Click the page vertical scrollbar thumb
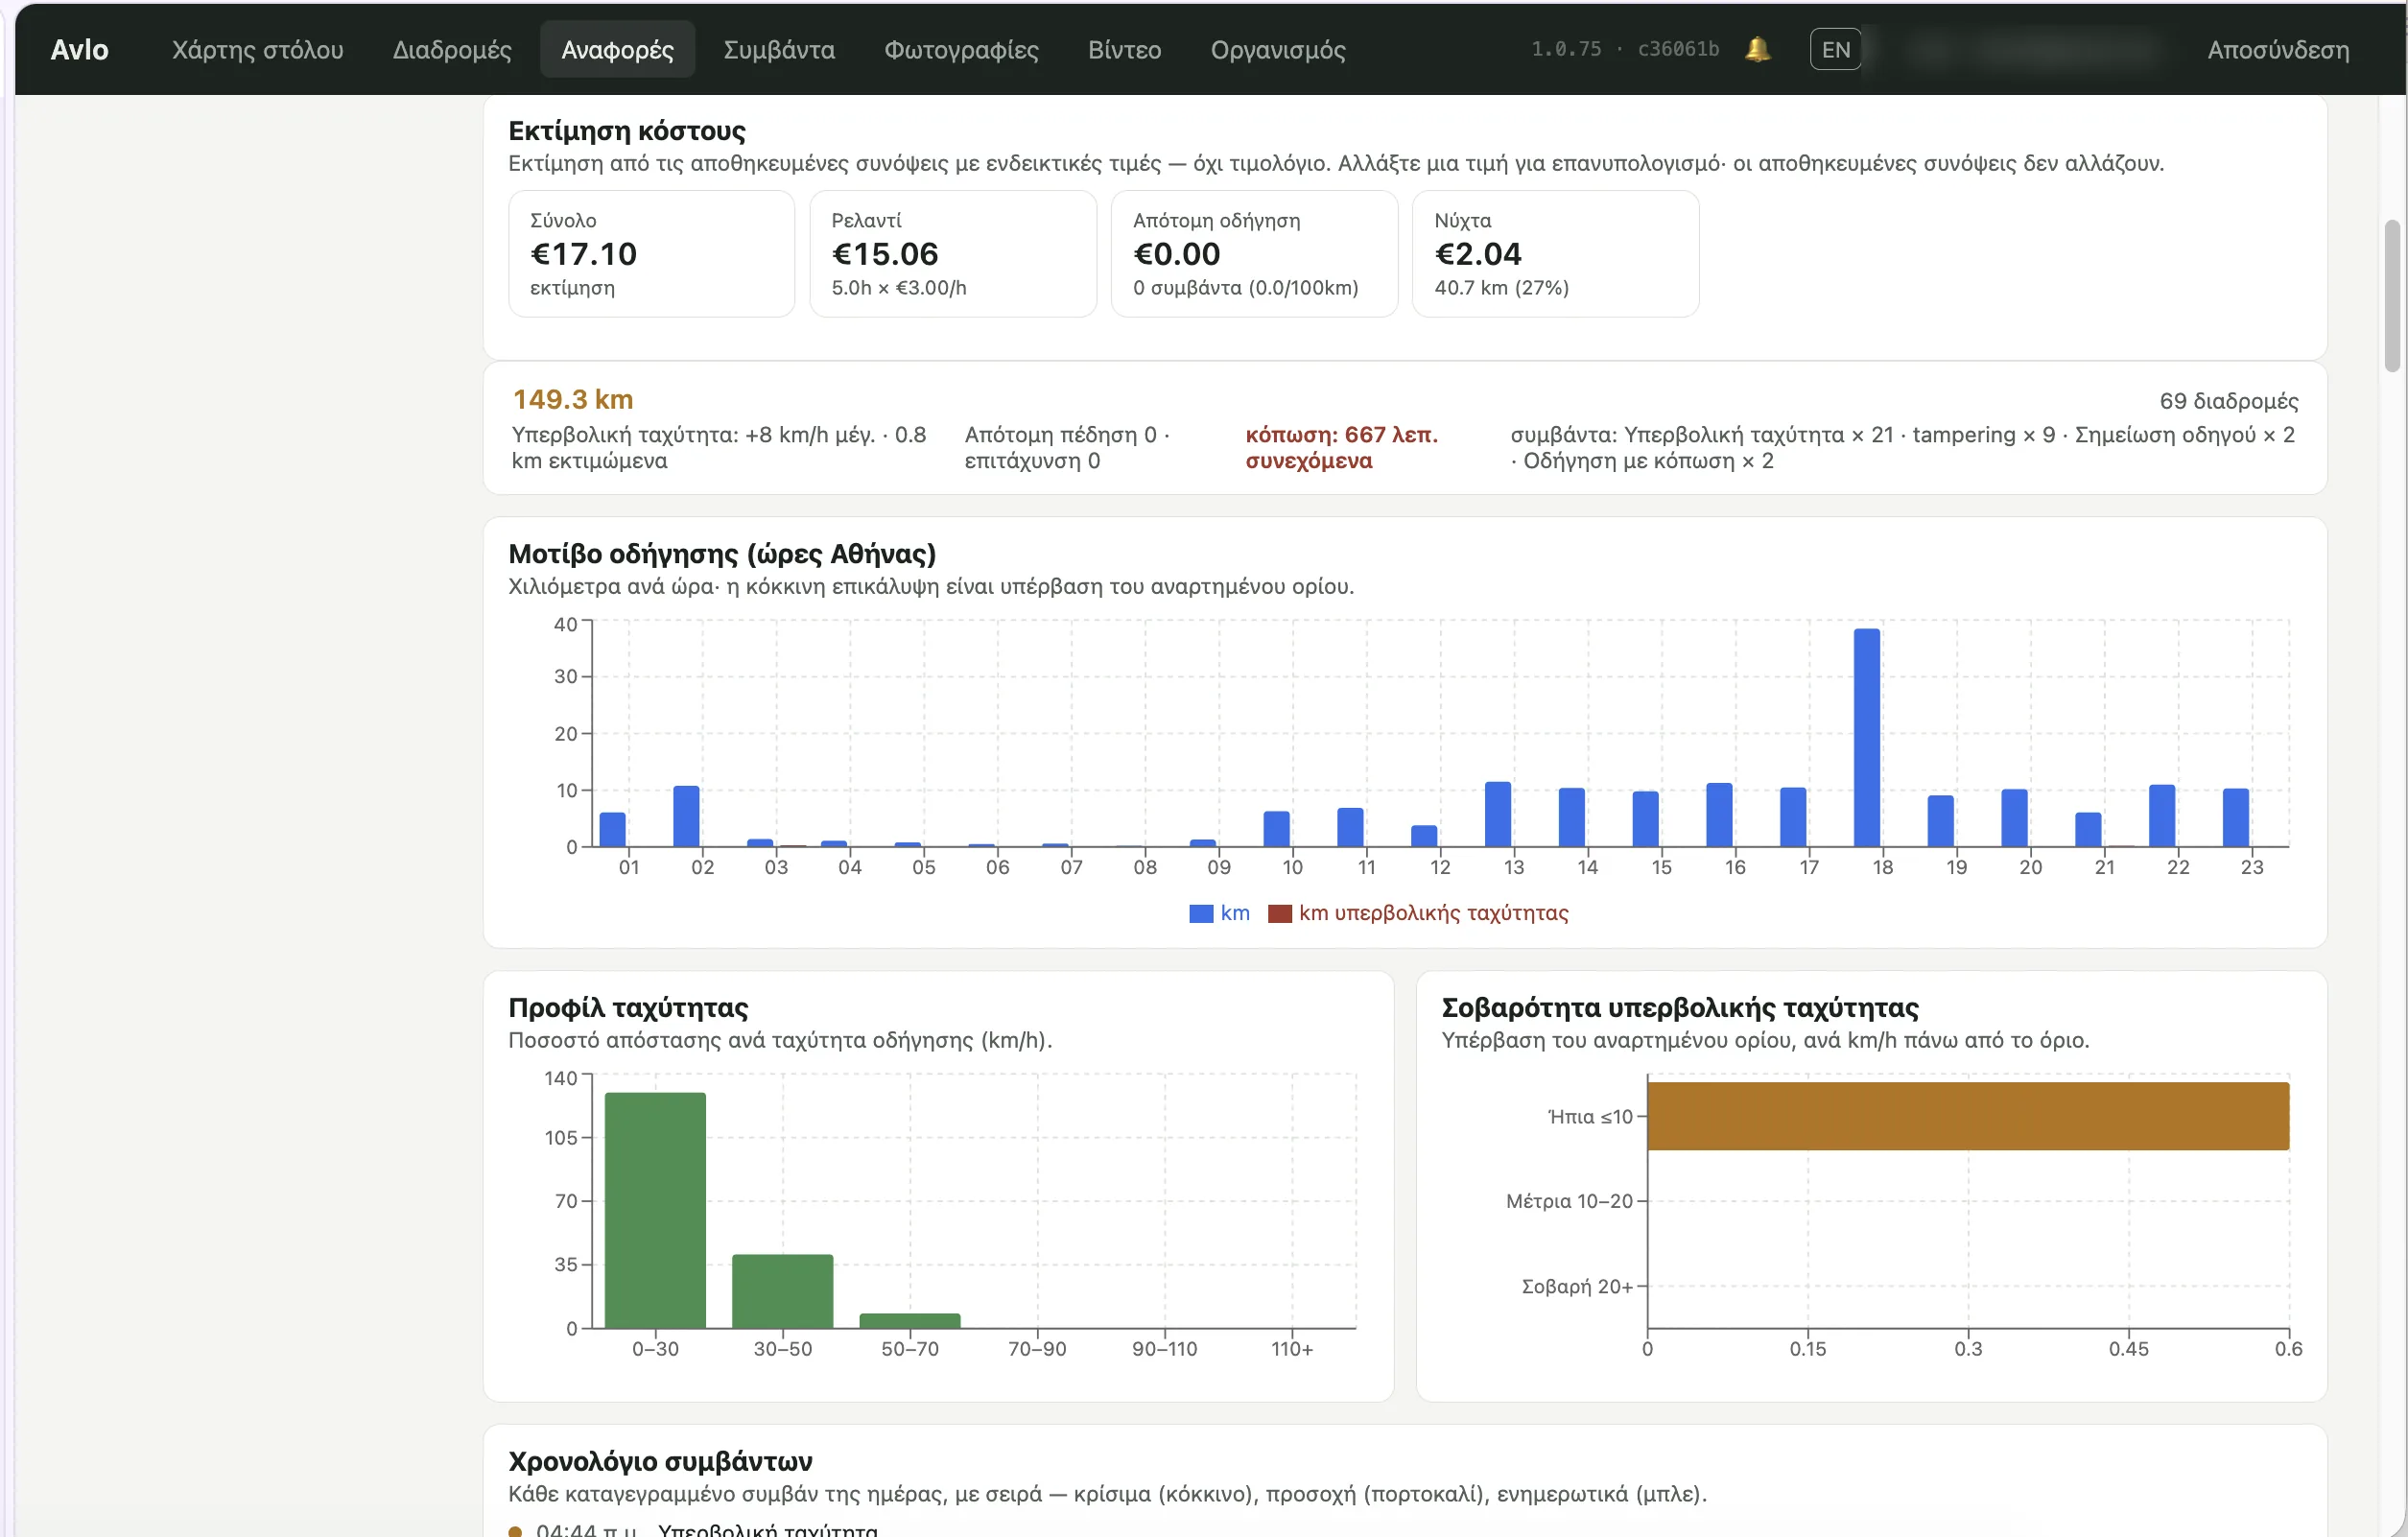 pos(2392,295)
